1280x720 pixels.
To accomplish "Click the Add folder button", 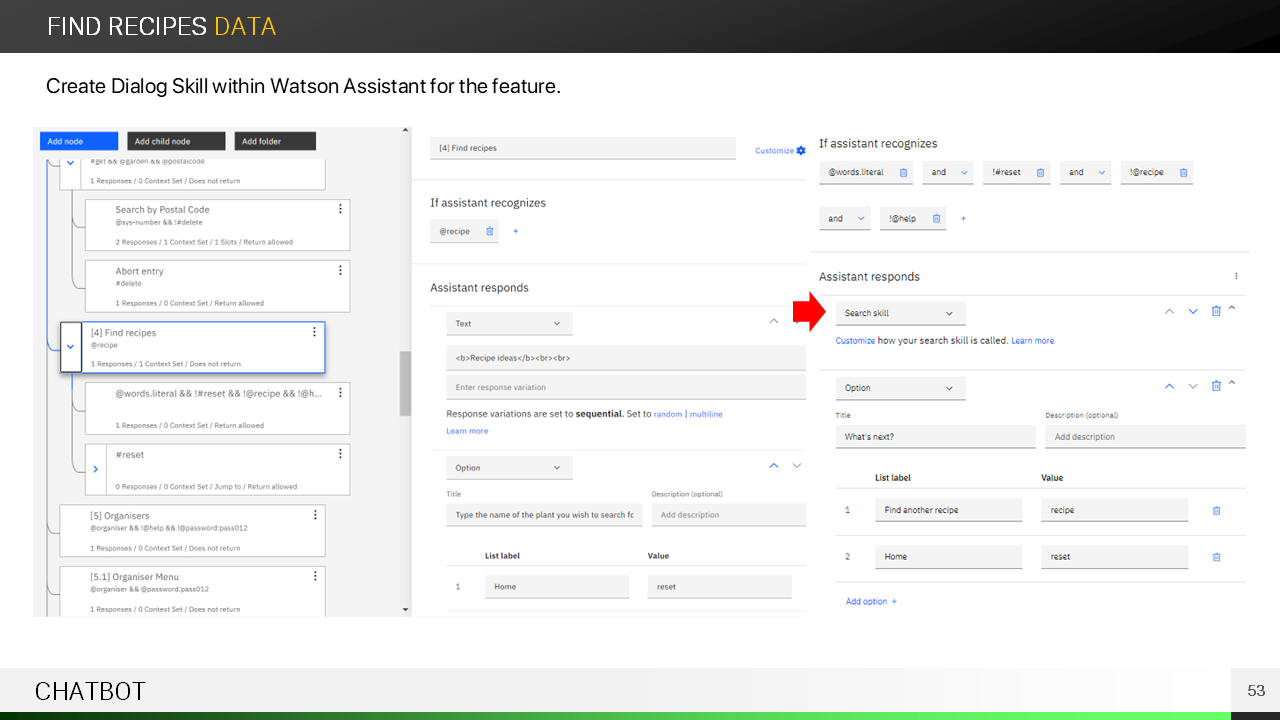I will (x=275, y=141).
